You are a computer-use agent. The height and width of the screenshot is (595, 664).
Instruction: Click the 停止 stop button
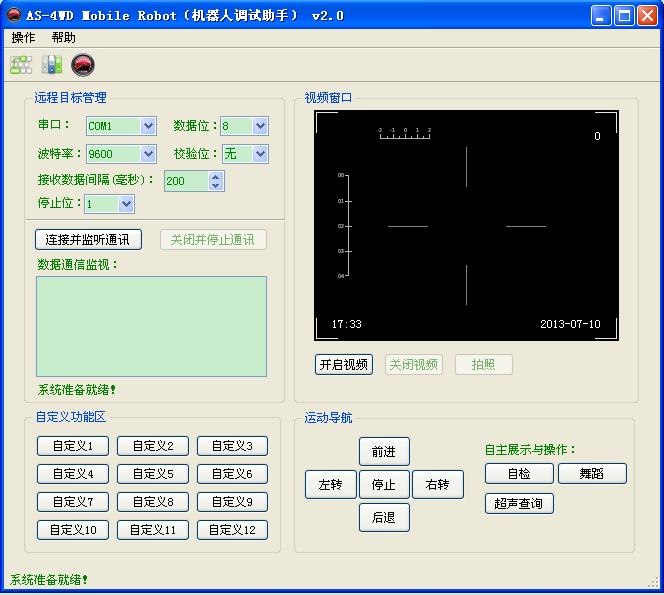[x=384, y=485]
